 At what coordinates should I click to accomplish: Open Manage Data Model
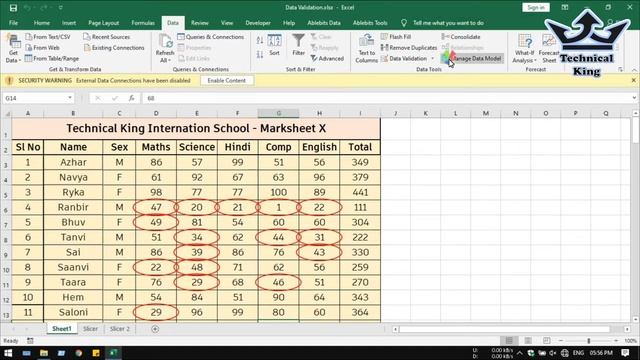pos(472,58)
